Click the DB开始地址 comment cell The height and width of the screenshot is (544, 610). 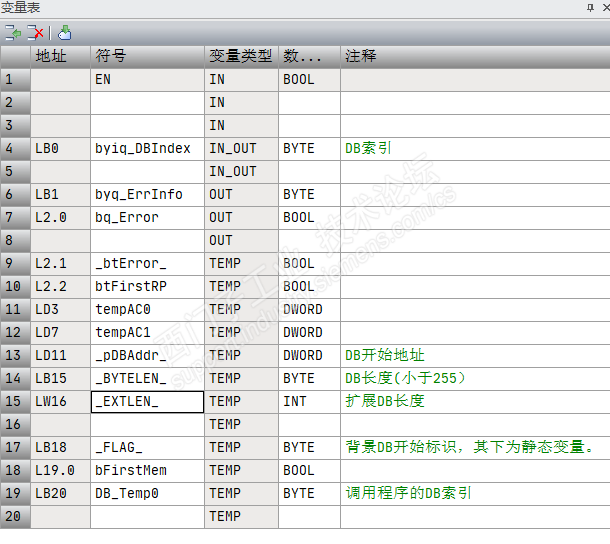[475, 356]
